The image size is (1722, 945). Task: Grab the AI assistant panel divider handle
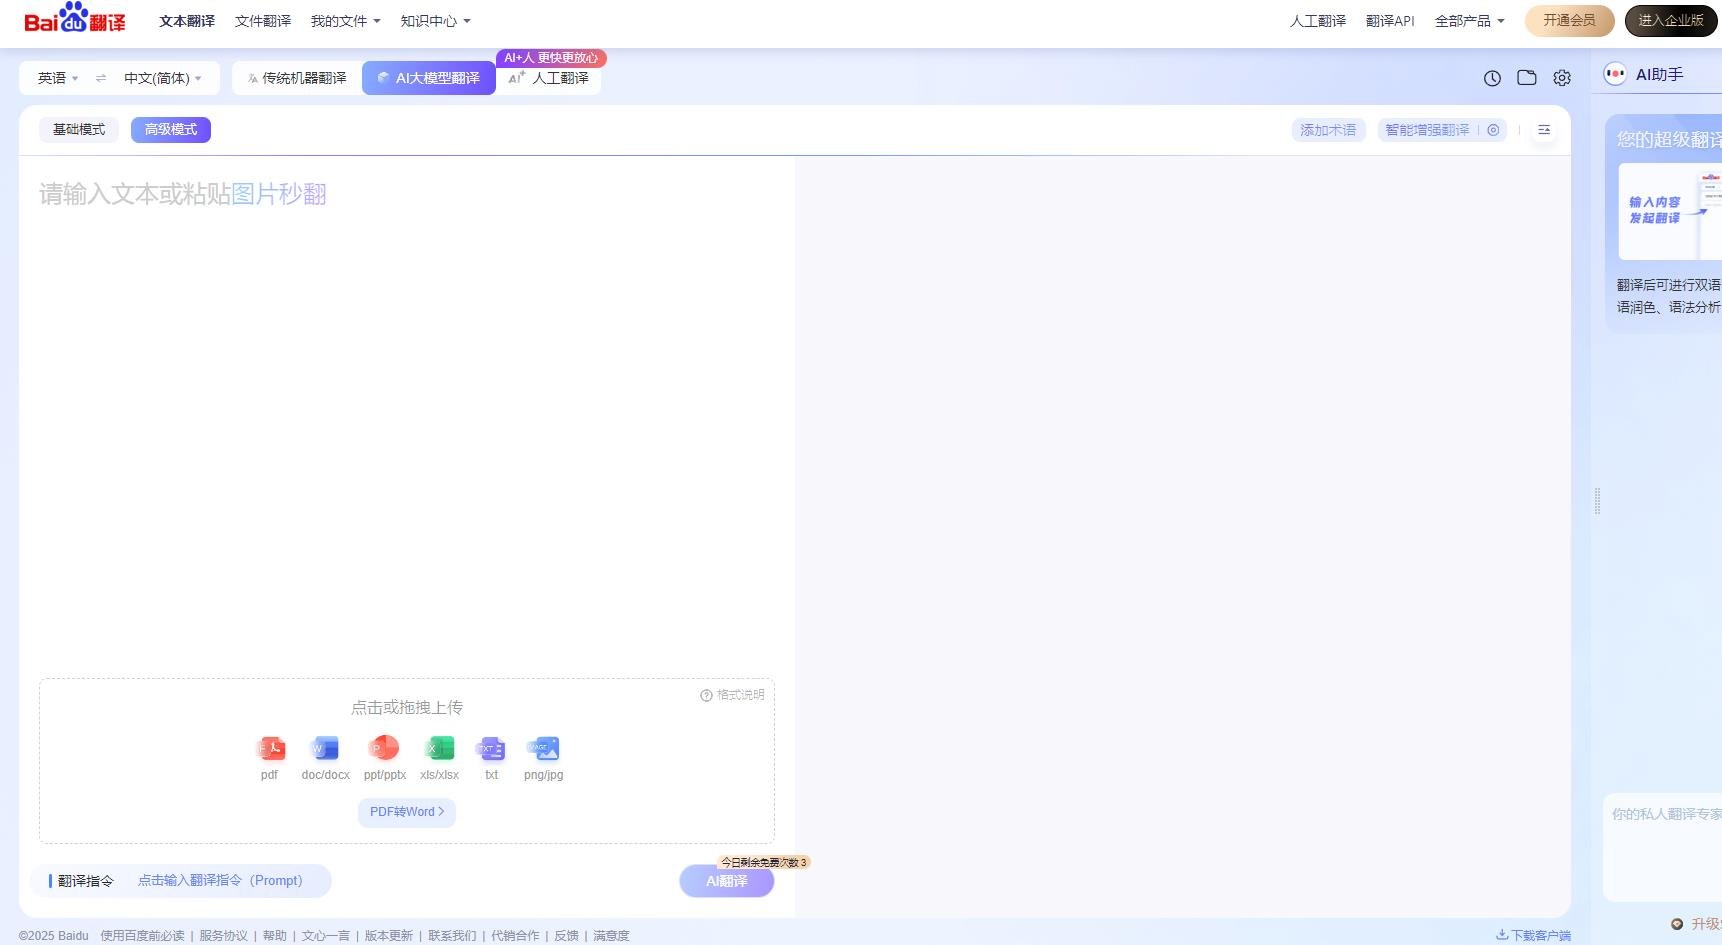pyautogui.click(x=1597, y=501)
